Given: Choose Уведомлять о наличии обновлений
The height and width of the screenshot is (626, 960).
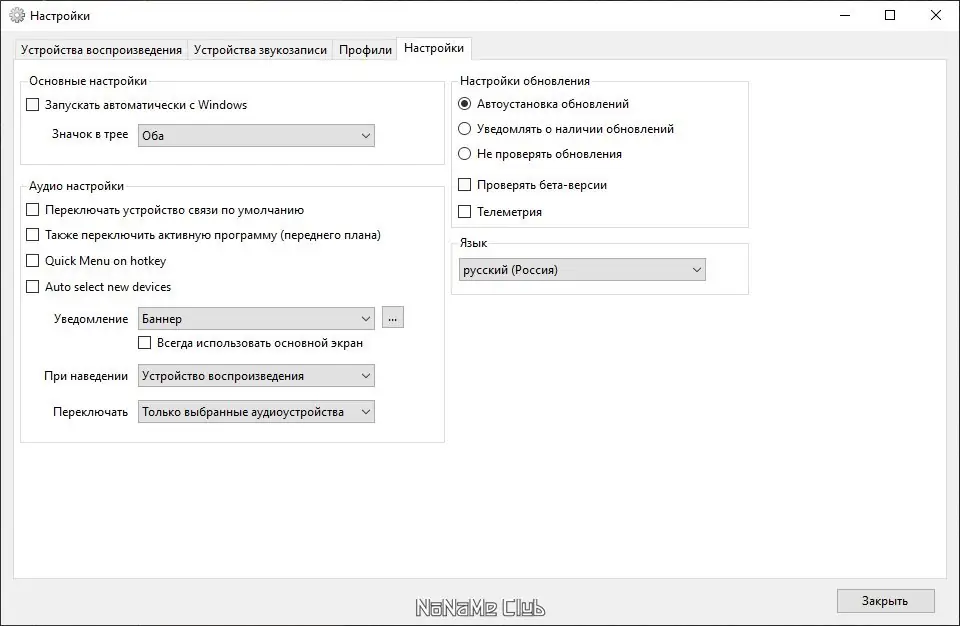Looking at the screenshot, I should (465, 129).
